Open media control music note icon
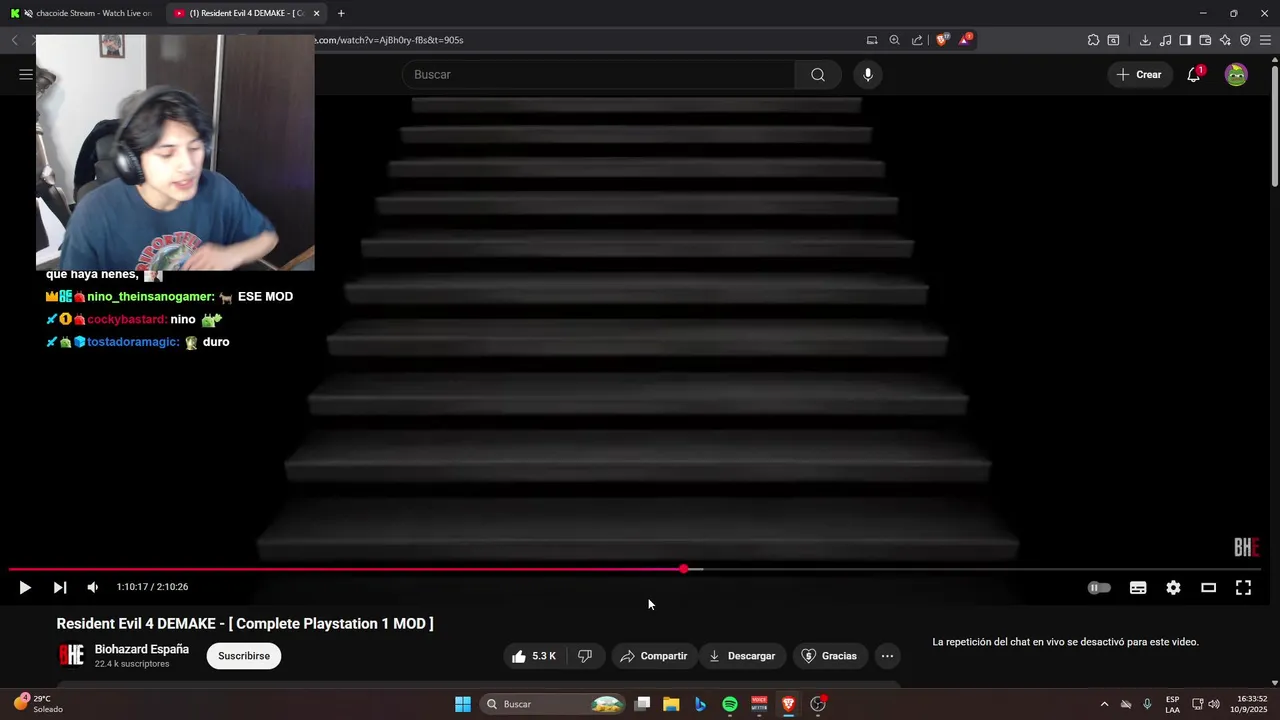 pos(1165,40)
